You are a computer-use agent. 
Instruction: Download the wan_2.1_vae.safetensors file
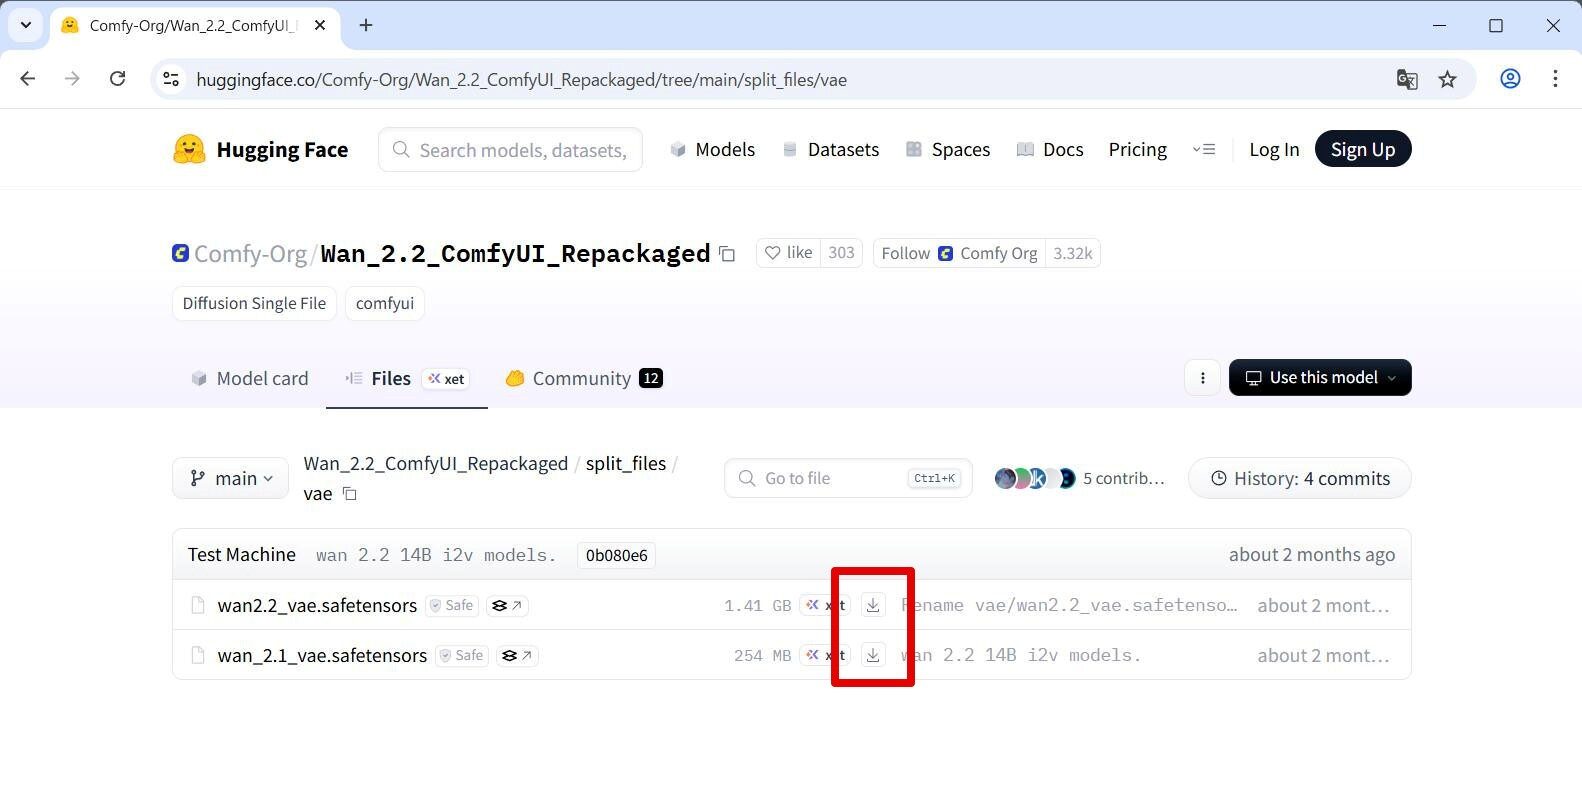click(873, 655)
